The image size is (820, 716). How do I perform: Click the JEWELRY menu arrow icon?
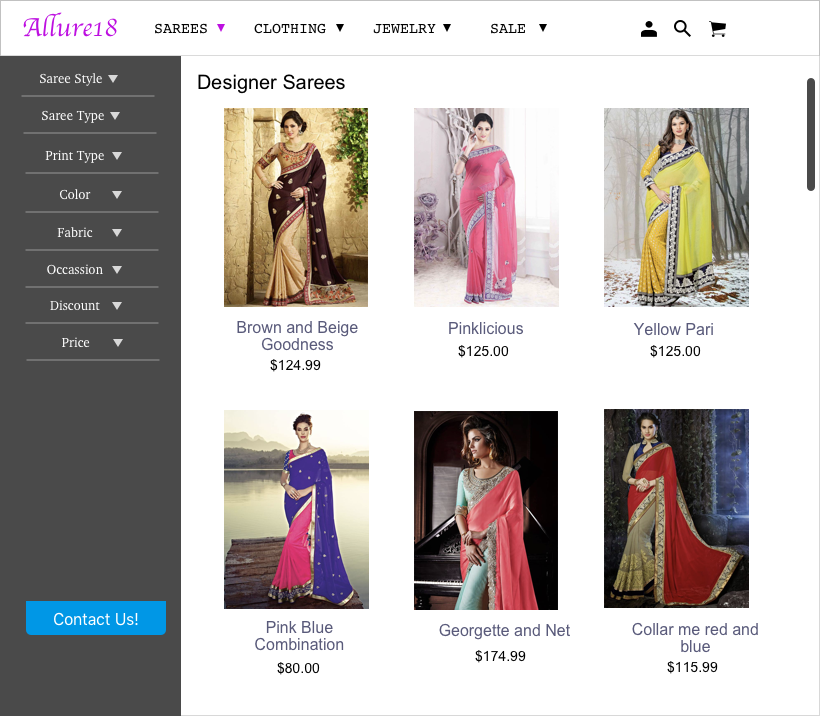tap(447, 27)
